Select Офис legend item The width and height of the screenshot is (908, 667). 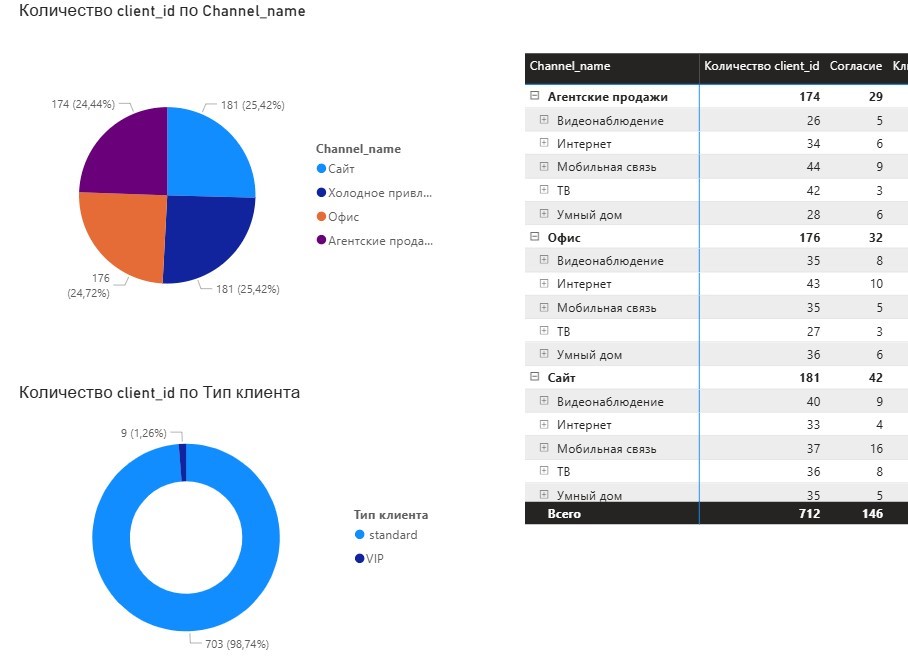[343, 217]
